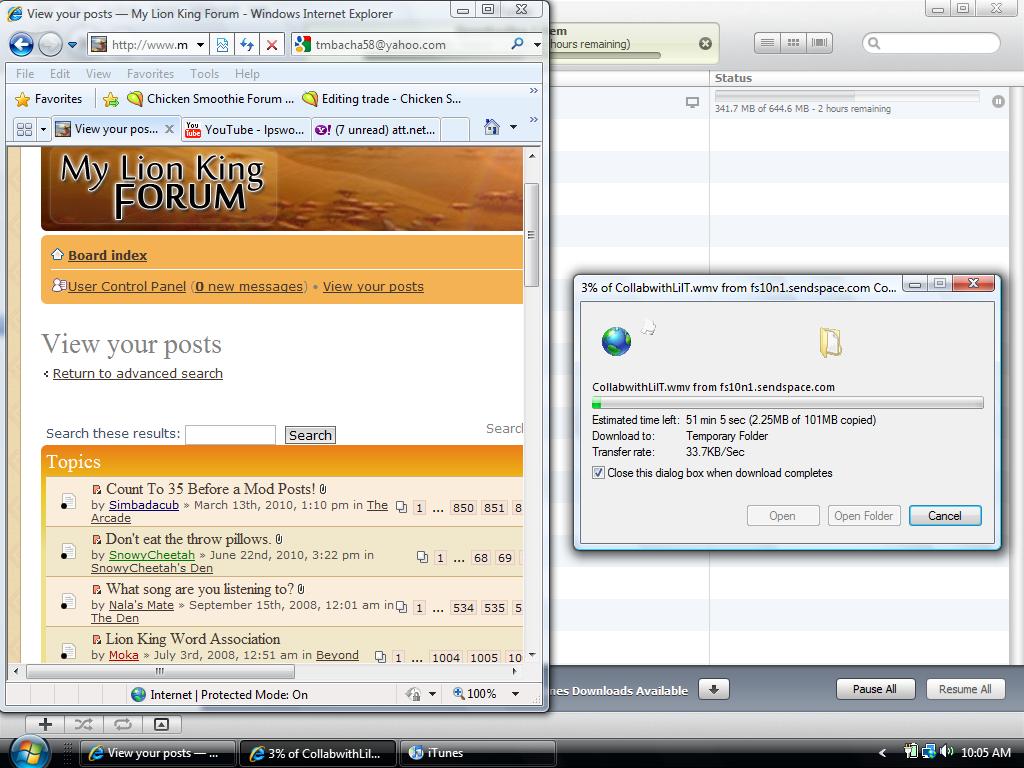Viewport: 1024px width, 768px height.
Task: Click the Refresh page icon
Action: pos(246,44)
